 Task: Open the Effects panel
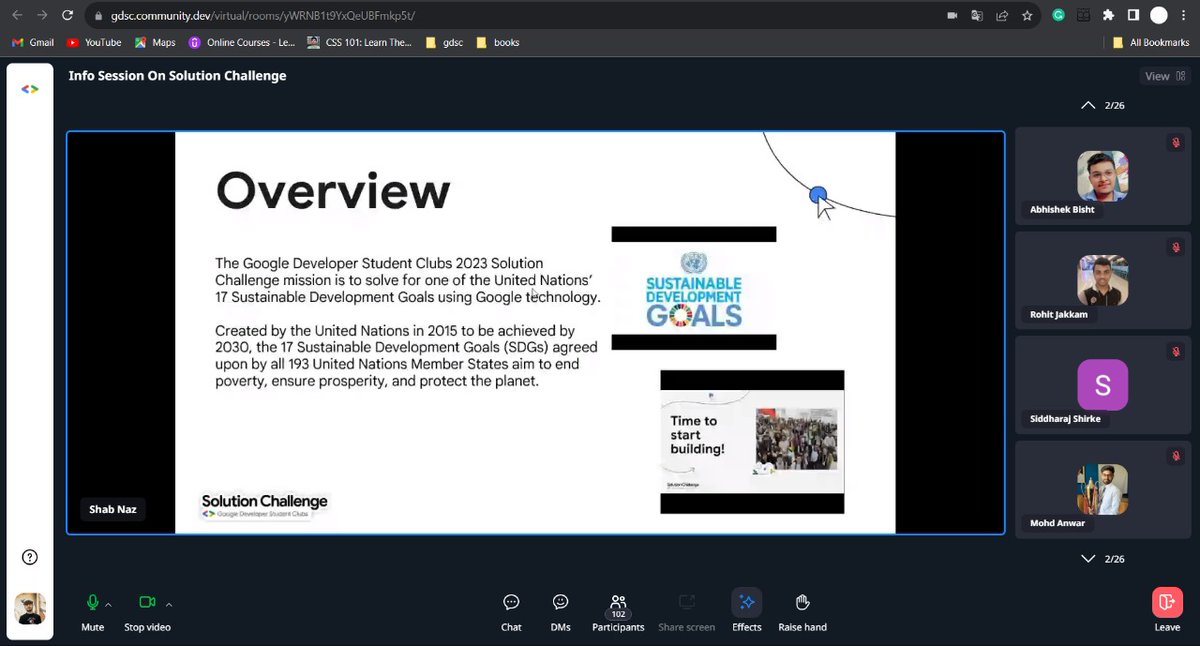pyautogui.click(x=747, y=612)
